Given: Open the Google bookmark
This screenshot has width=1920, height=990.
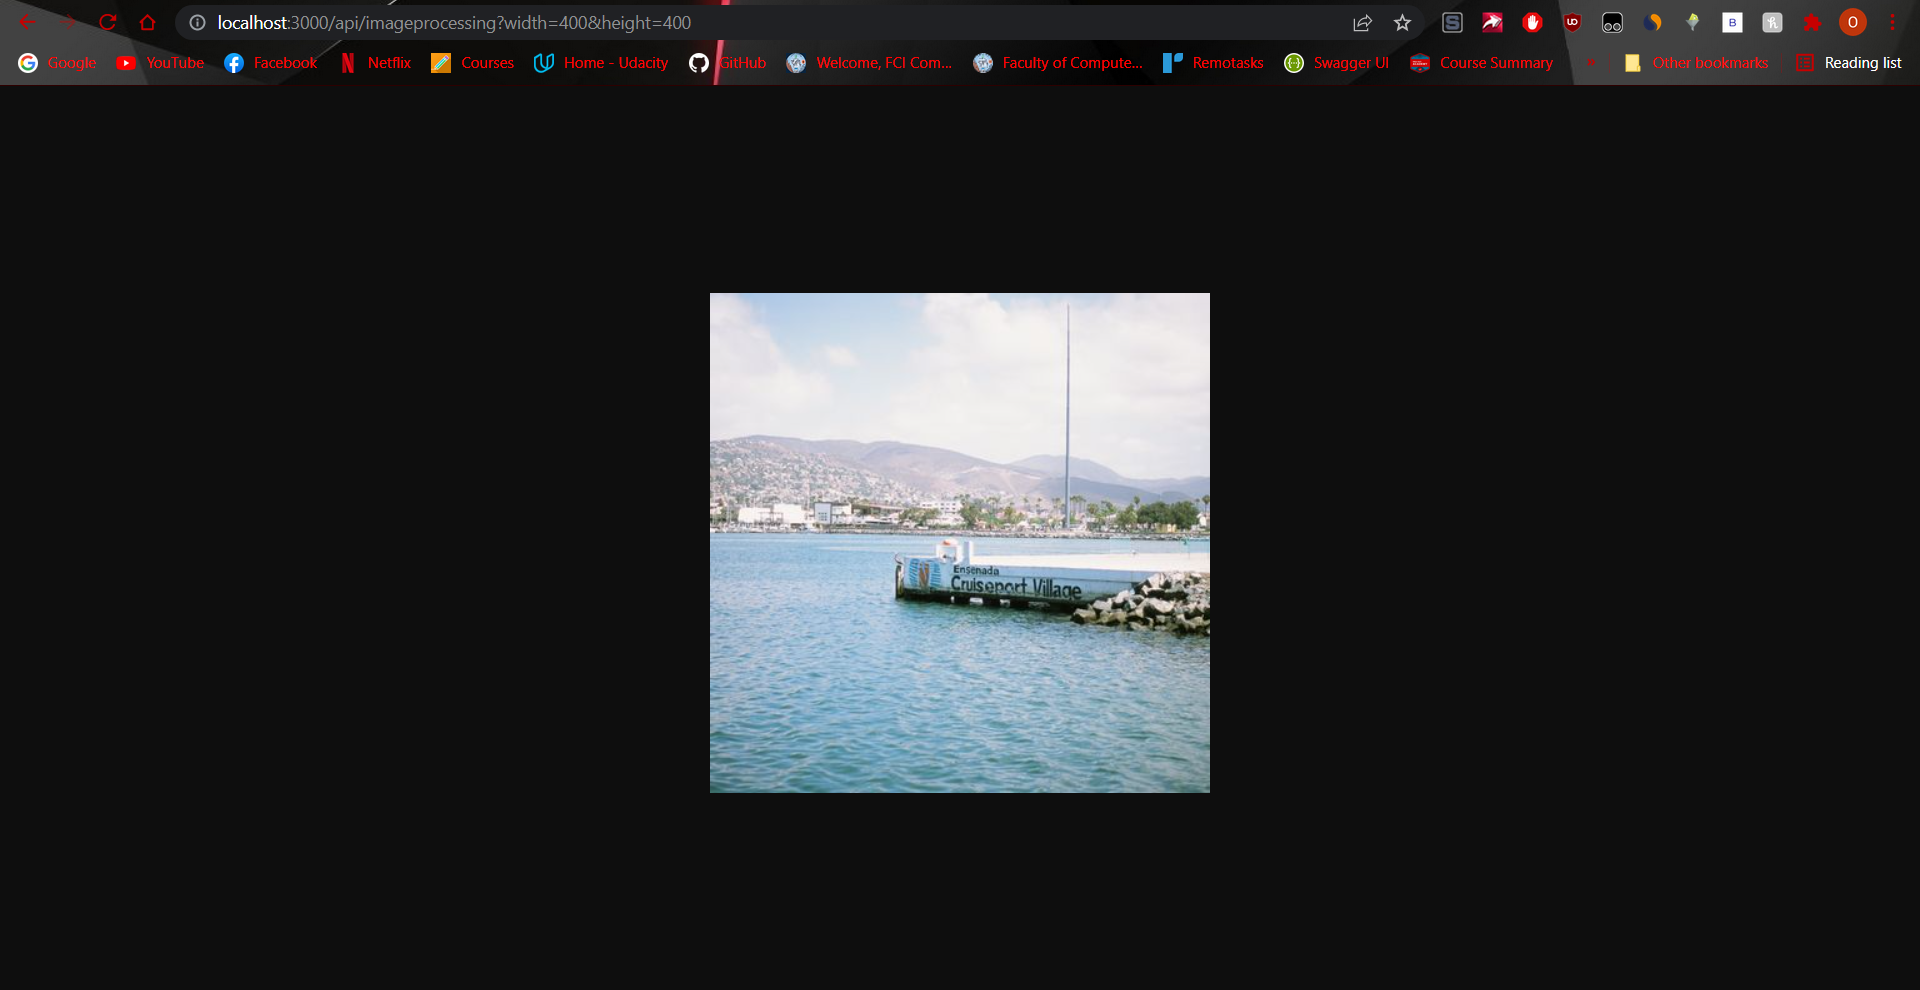Looking at the screenshot, I should tap(57, 63).
